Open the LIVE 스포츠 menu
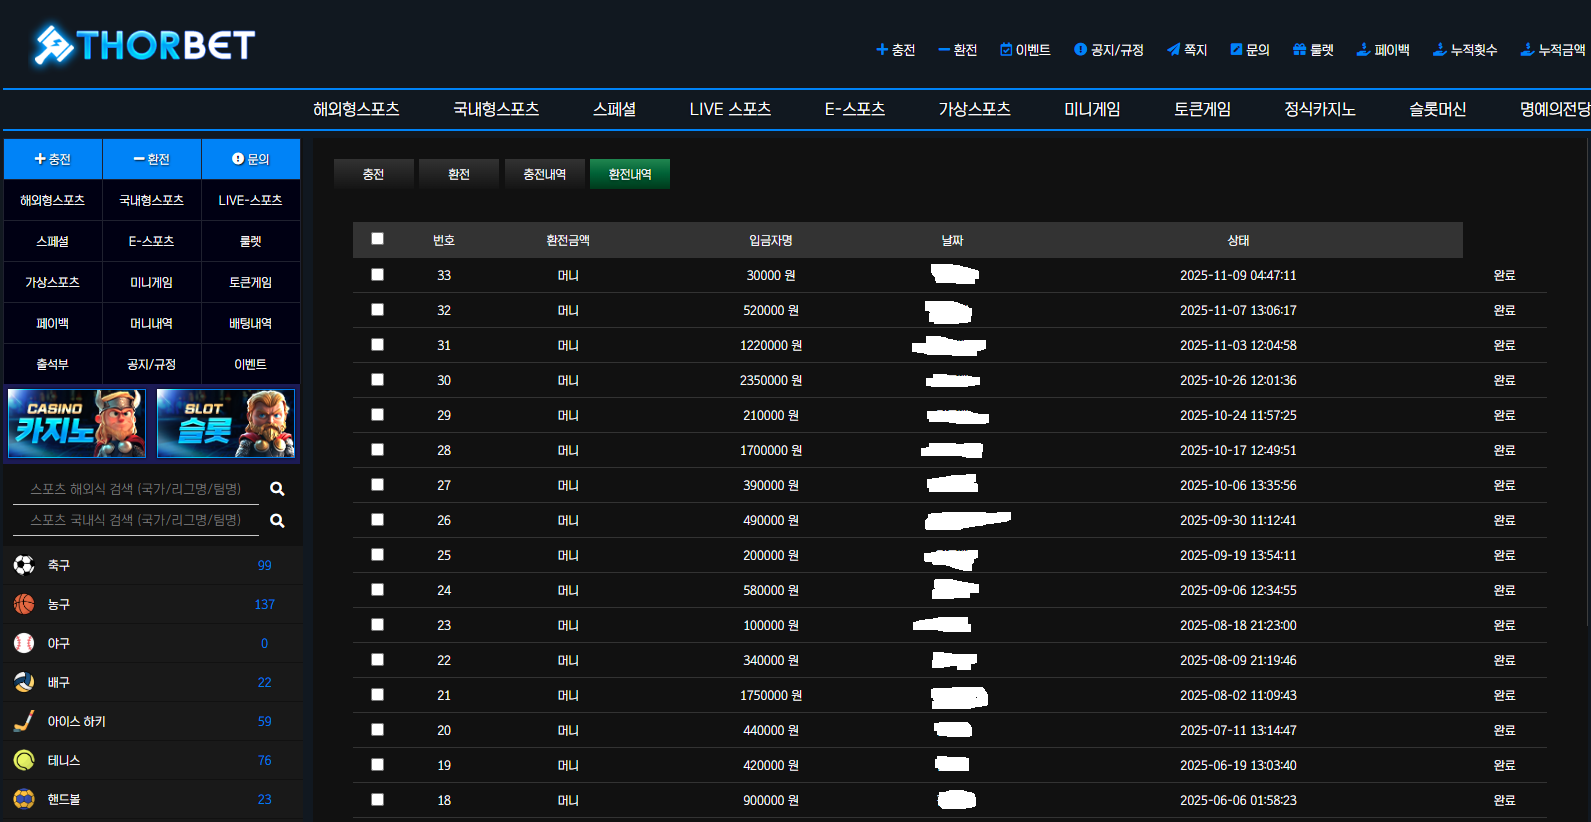Image resolution: width=1591 pixels, height=822 pixels. pos(730,109)
